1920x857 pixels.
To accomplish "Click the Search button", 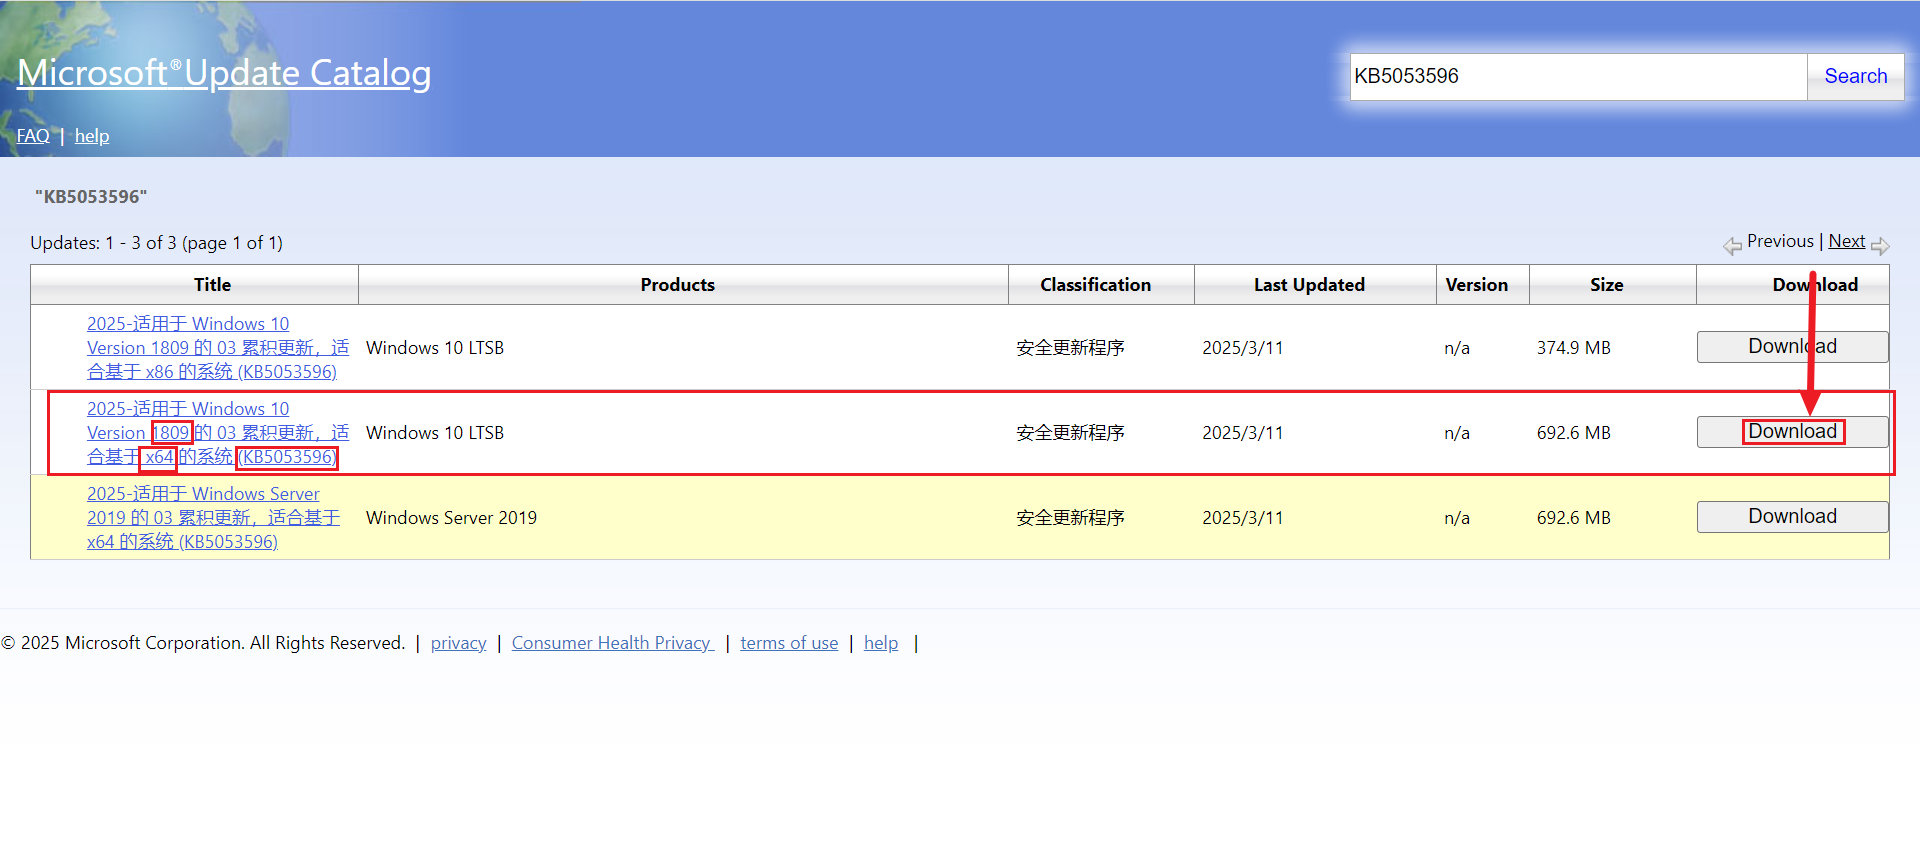I will [1855, 77].
